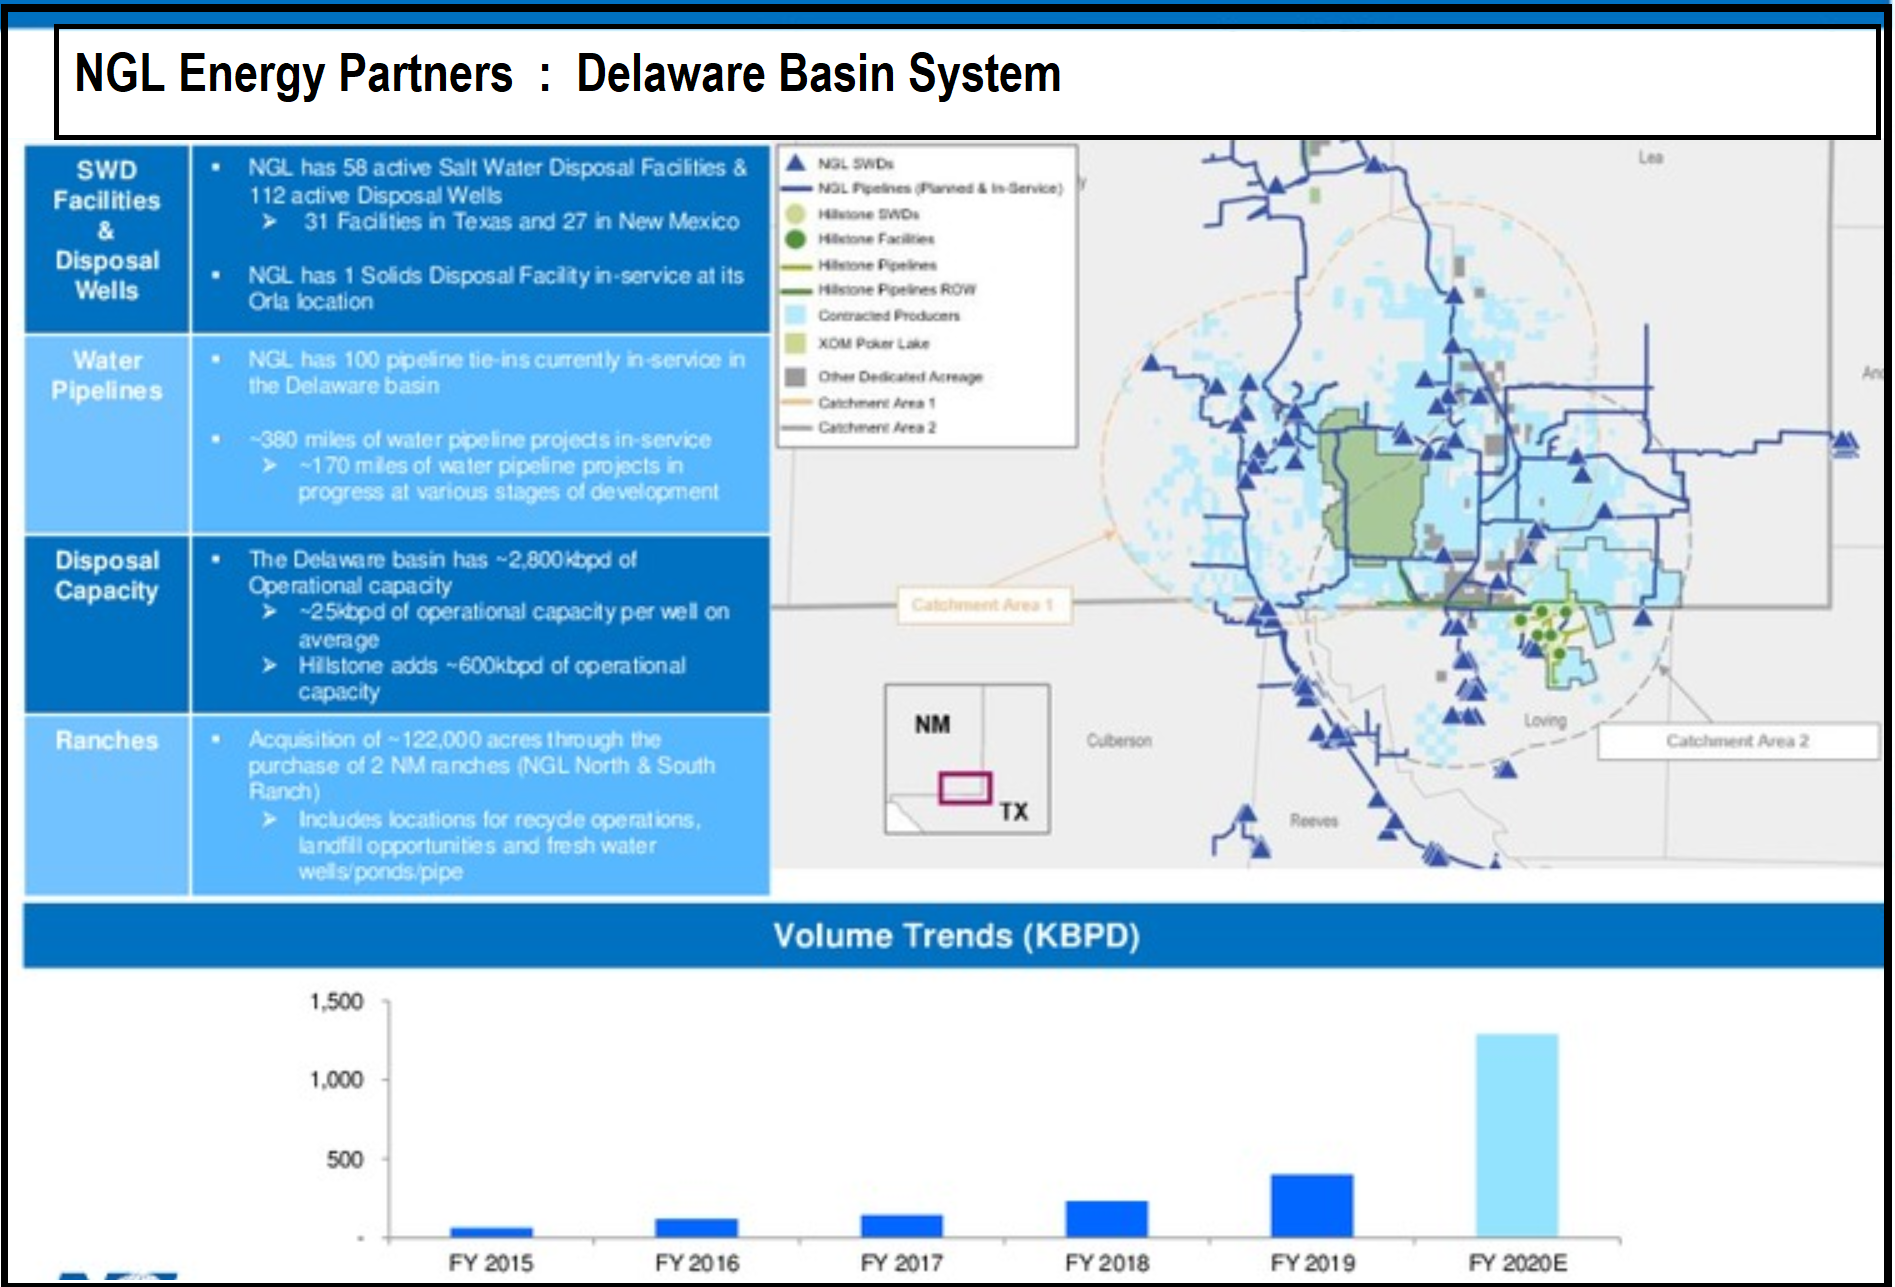The image size is (1895, 1287).
Task: Click the 'FY 2019' axis label
Action: (x=1313, y=1263)
